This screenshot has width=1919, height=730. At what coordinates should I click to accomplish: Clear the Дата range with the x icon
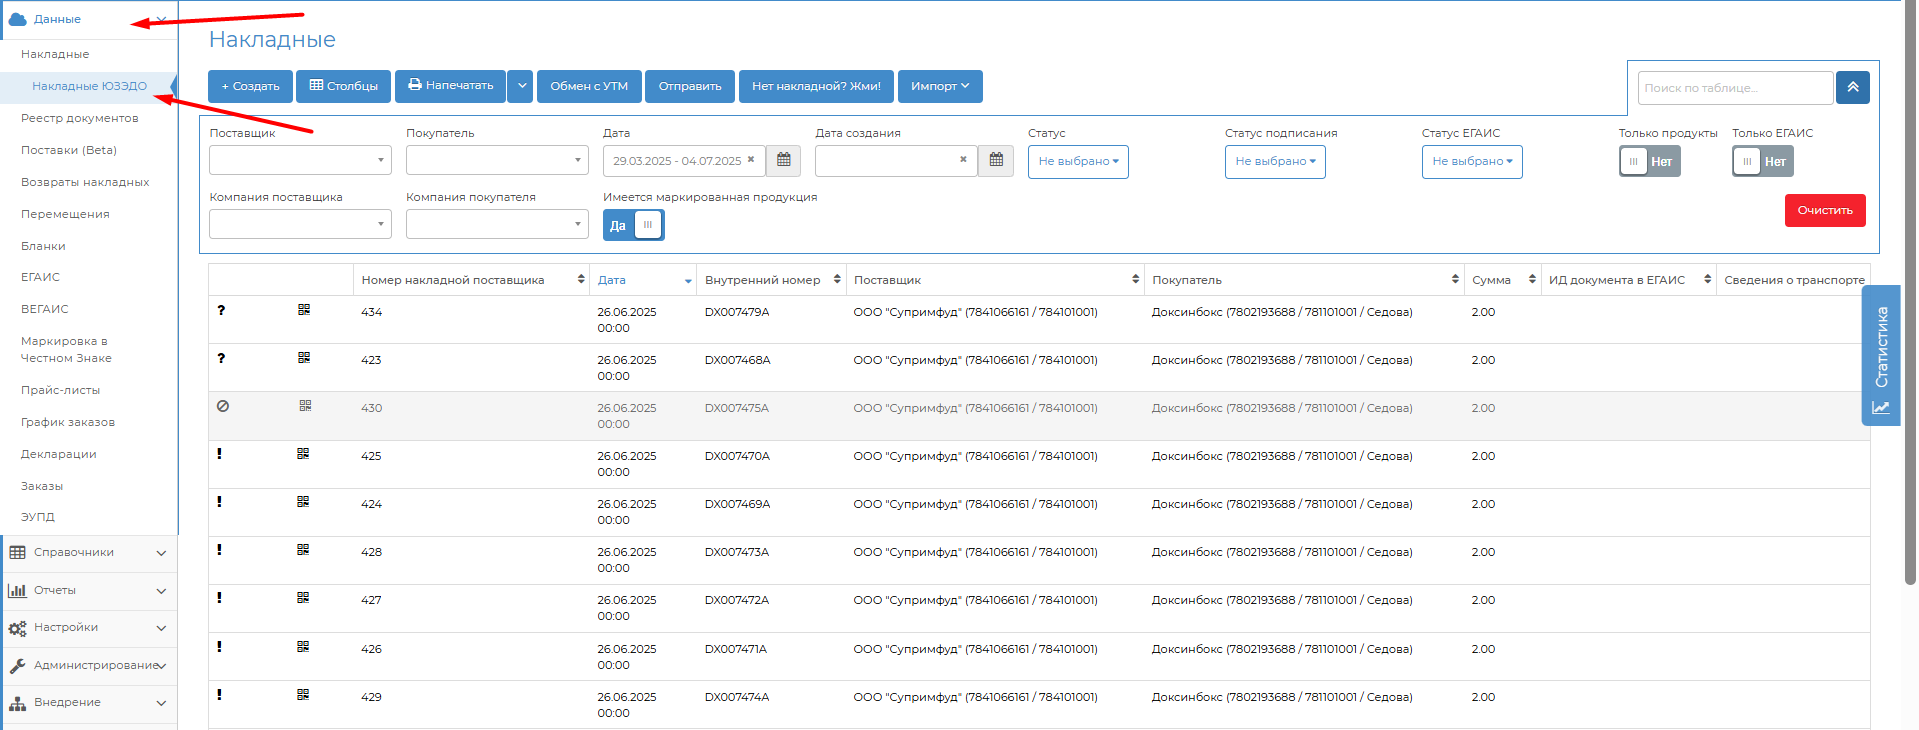coord(751,160)
